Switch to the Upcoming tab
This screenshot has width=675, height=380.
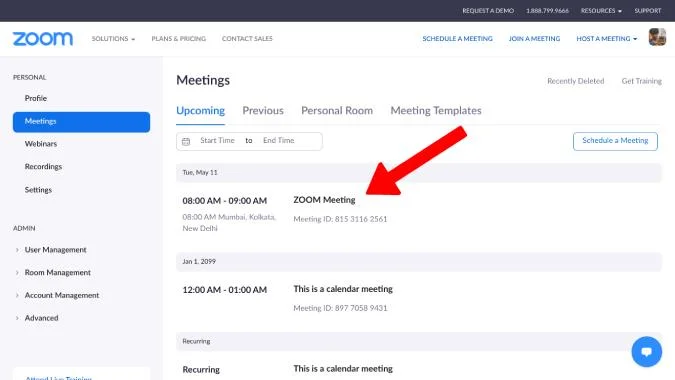(x=200, y=111)
